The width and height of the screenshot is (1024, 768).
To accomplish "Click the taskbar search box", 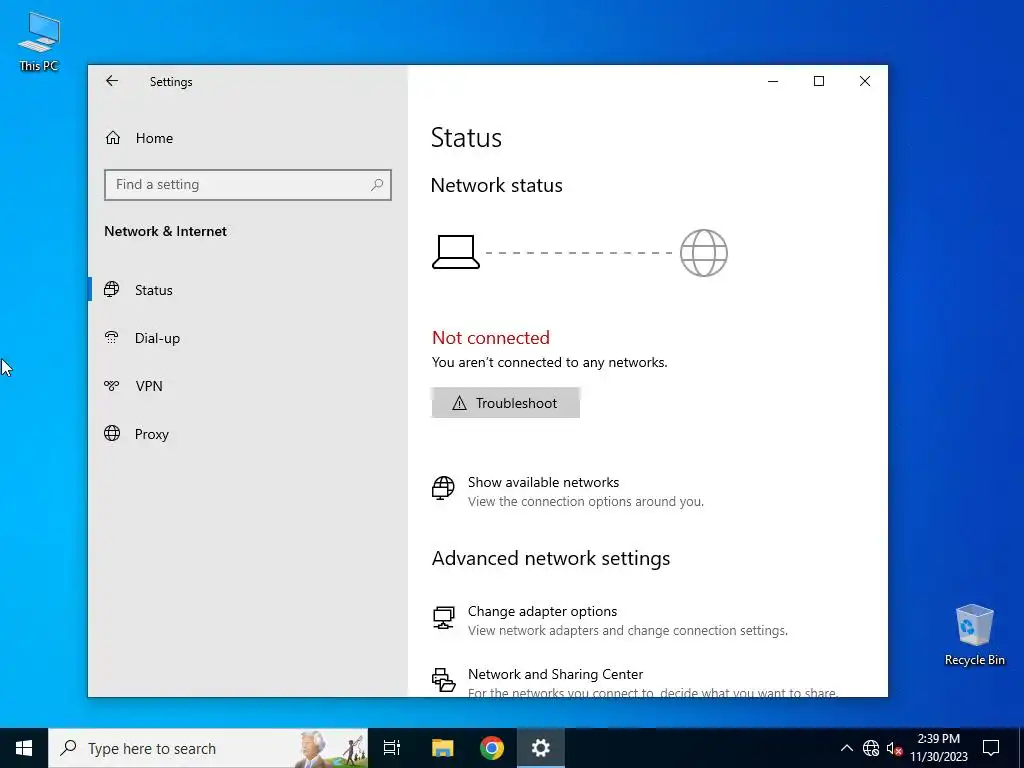I will [x=208, y=748].
